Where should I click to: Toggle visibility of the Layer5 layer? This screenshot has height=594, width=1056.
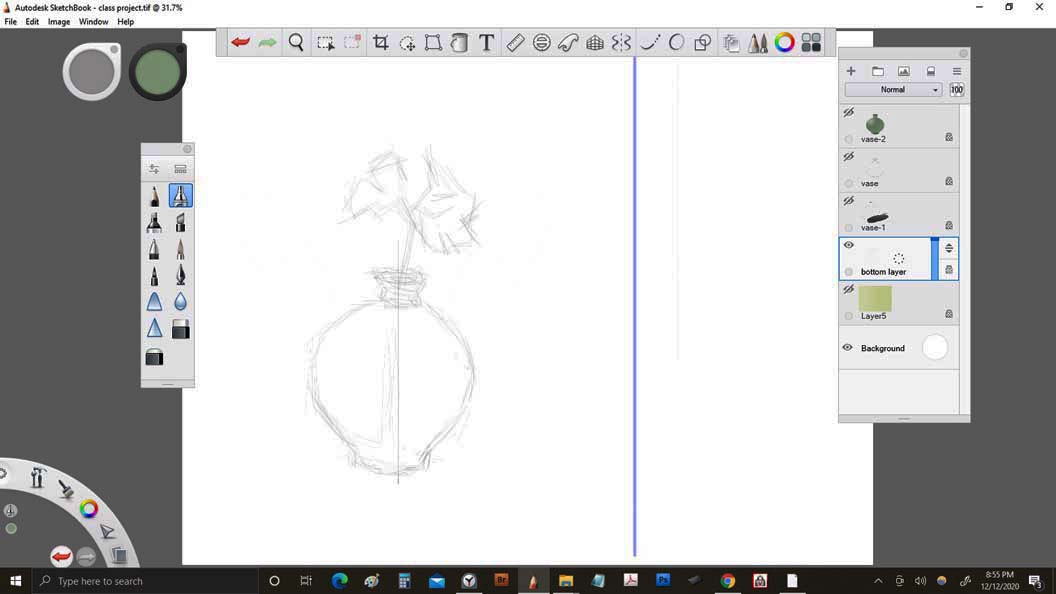[x=848, y=289]
